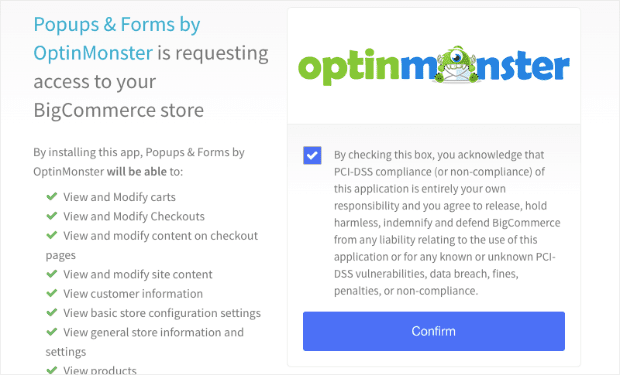Click the View and Modify carts permission text
The height and width of the screenshot is (375, 620).
pyautogui.click(x=119, y=197)
